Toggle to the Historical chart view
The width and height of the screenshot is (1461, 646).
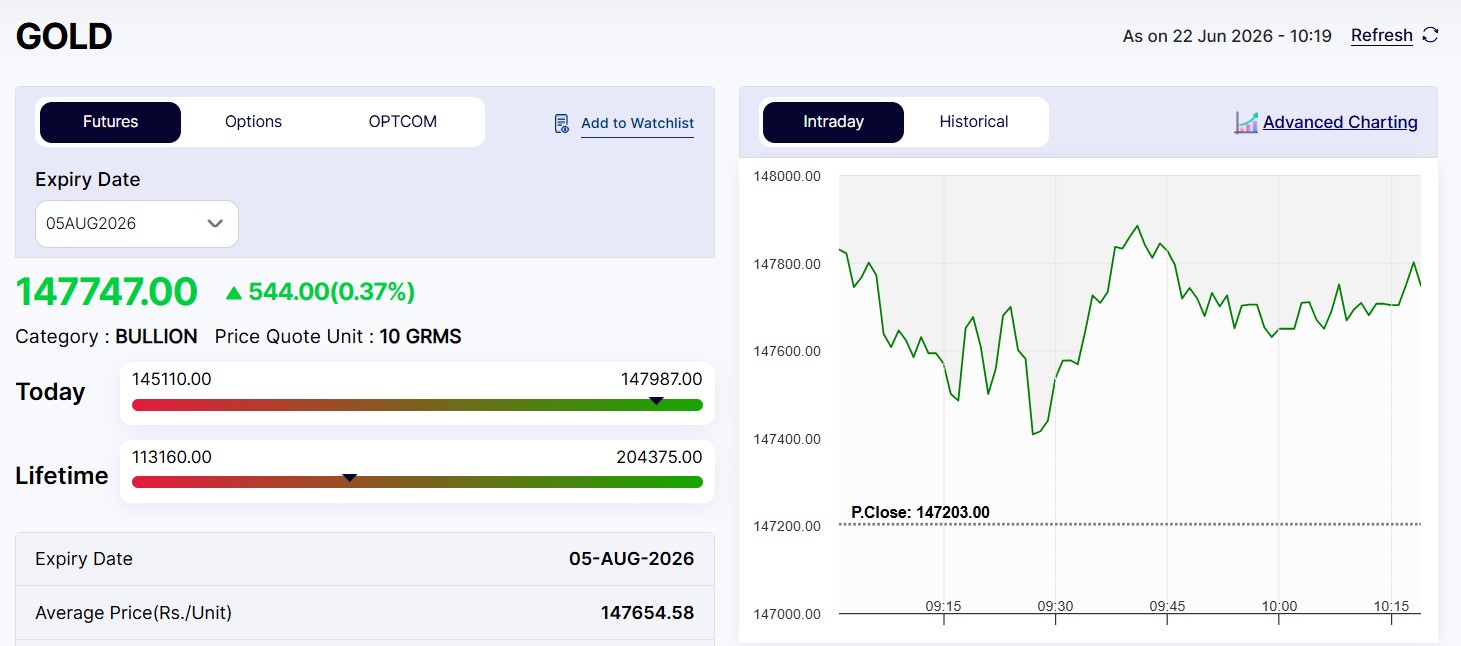coord(974,122)
